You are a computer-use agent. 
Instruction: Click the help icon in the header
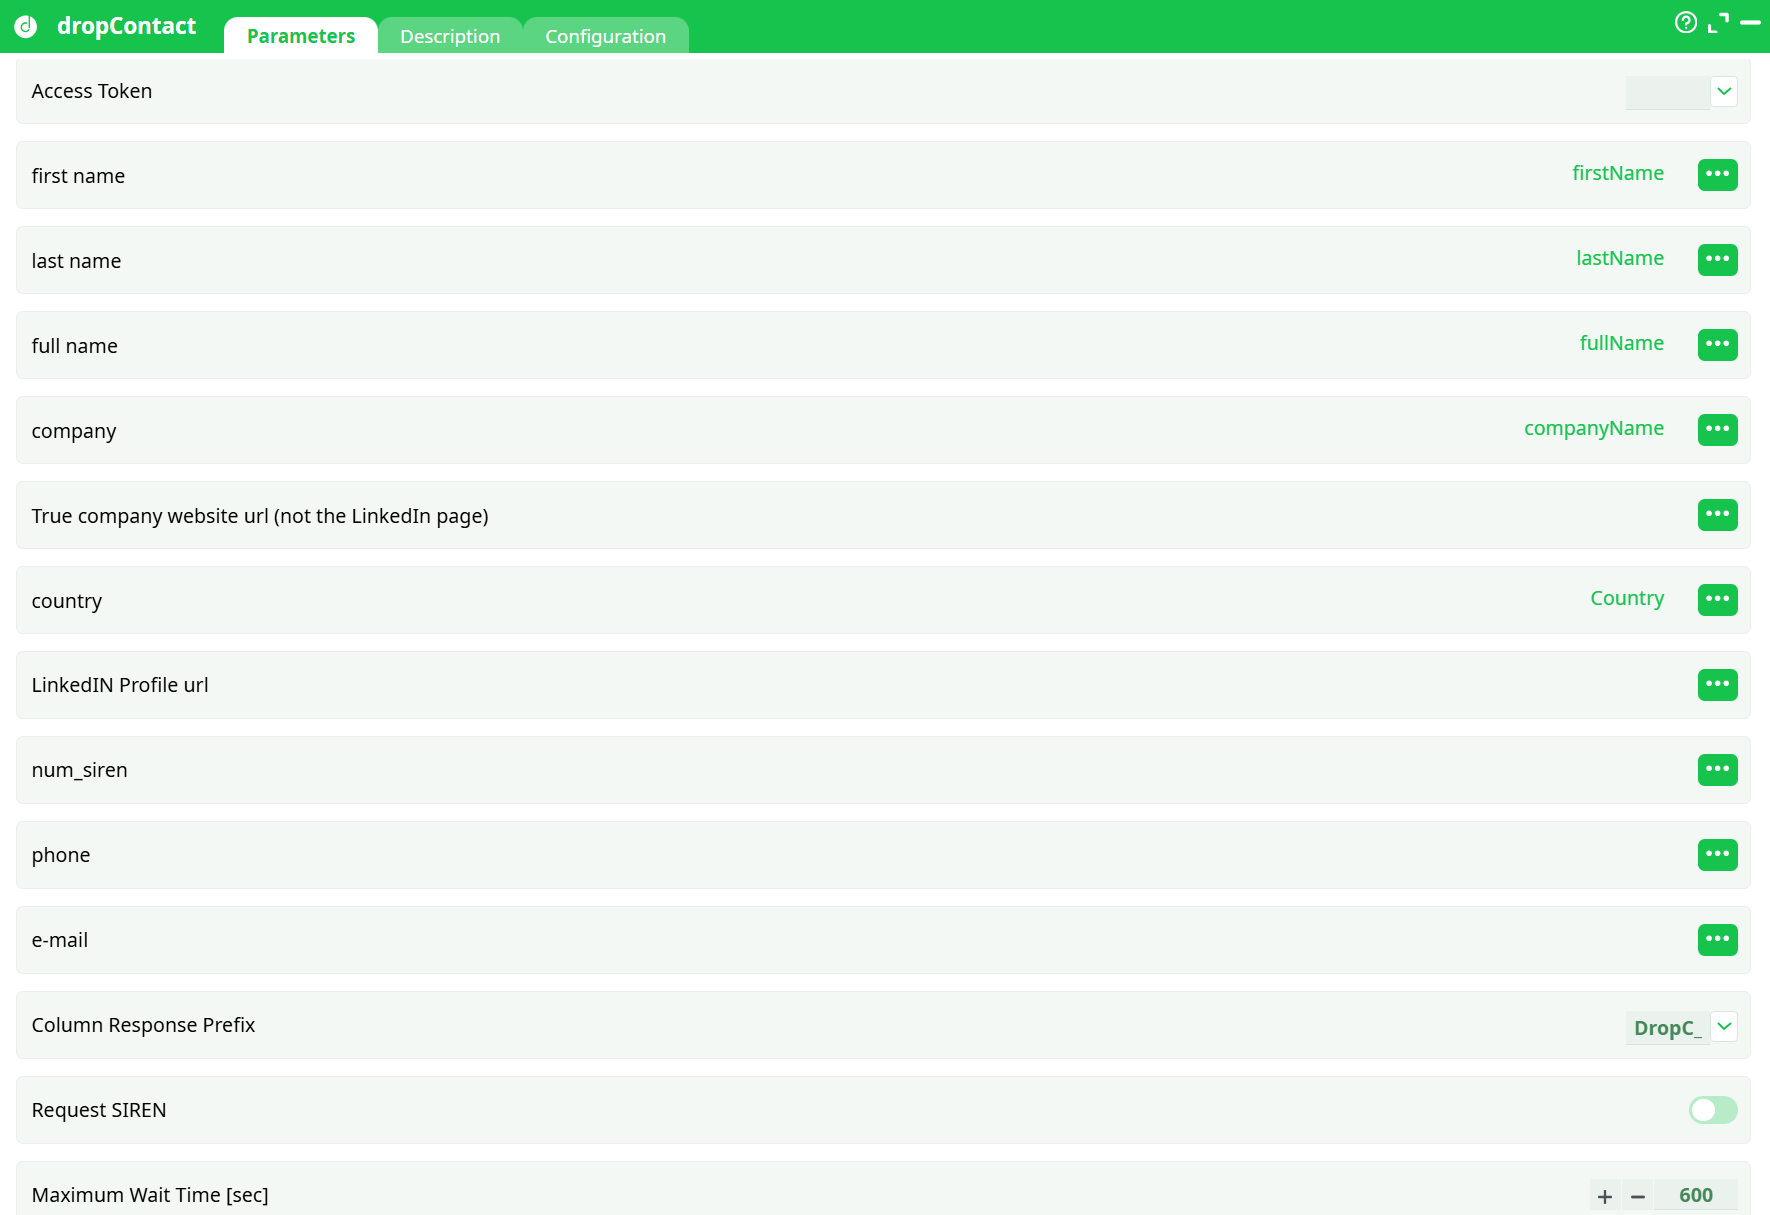point(1686,22)
